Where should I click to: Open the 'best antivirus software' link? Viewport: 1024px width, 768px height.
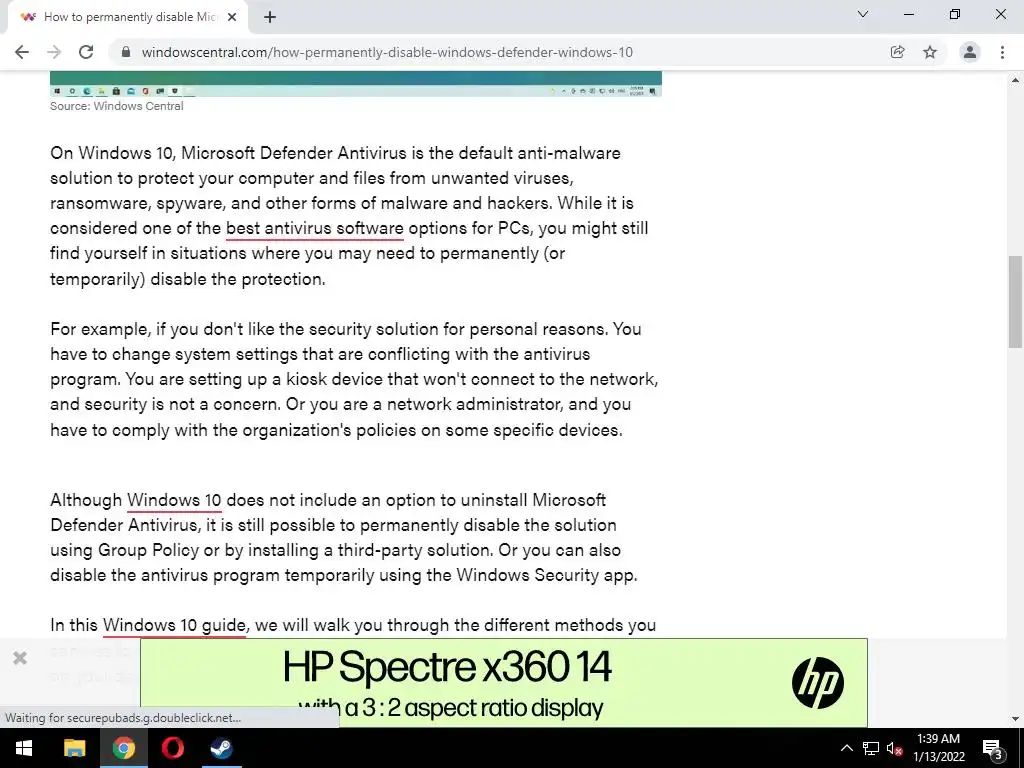(x=315, y=229)
